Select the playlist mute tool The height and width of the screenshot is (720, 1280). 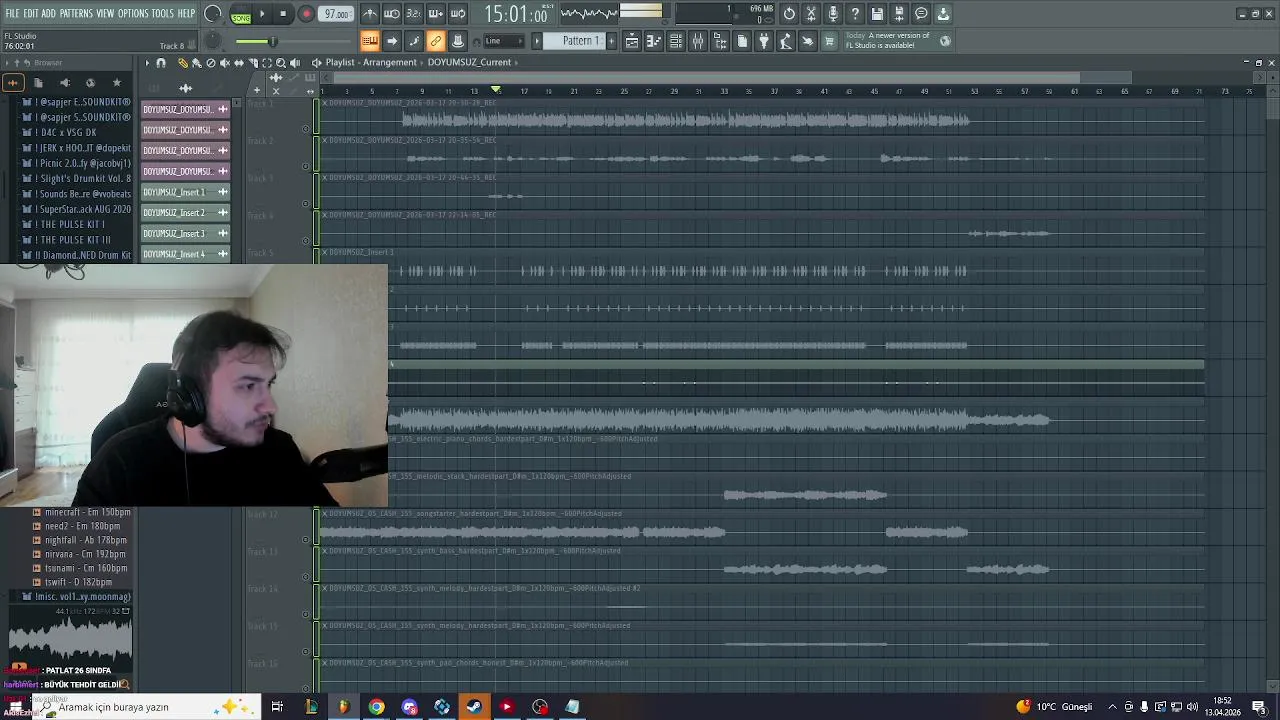pos(225,63)
